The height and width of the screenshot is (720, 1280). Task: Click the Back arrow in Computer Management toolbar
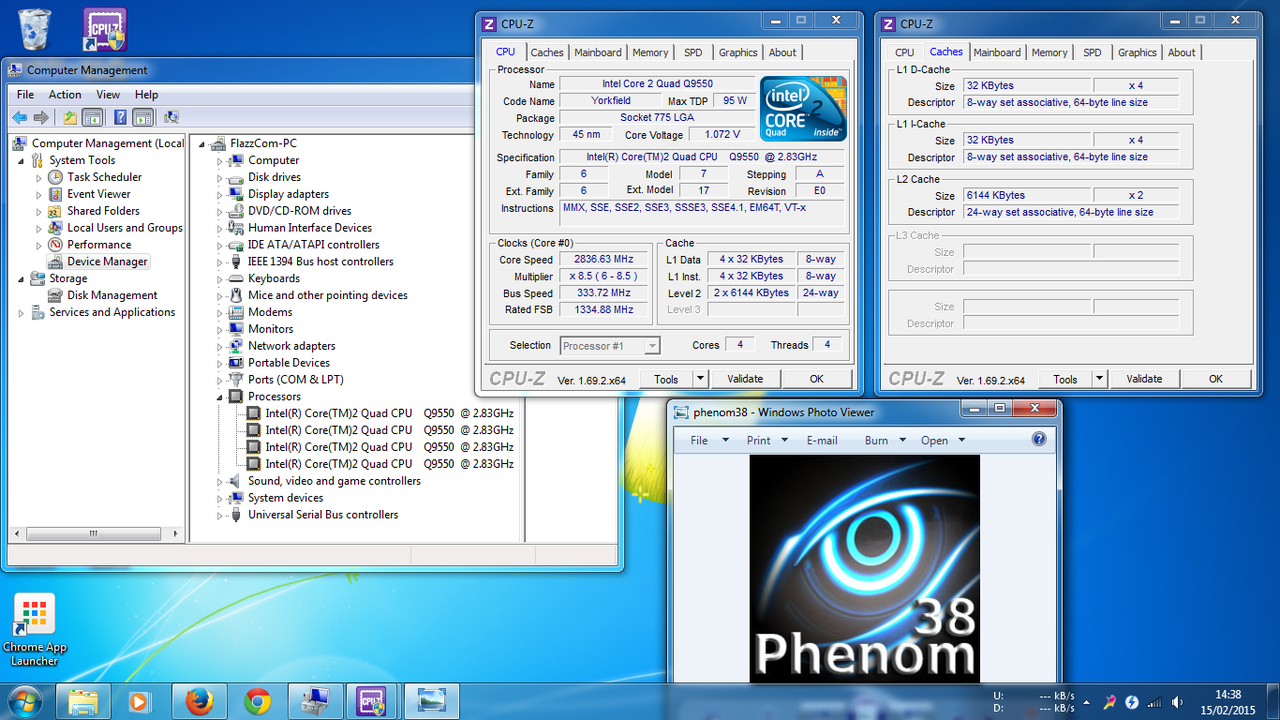[20, 117]
